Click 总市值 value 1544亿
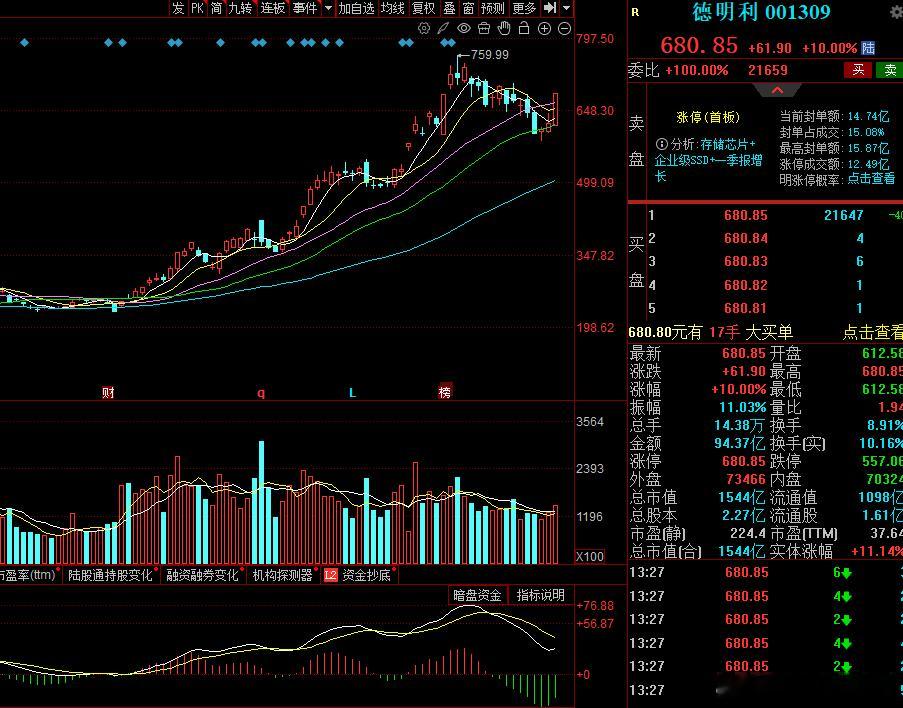Viewport: 903px width, 708px height. (x=741, y=497)
